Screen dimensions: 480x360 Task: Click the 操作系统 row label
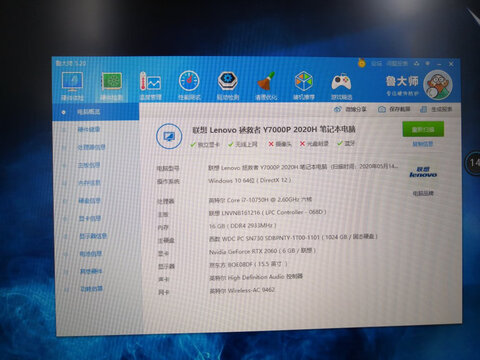(168, 181)
